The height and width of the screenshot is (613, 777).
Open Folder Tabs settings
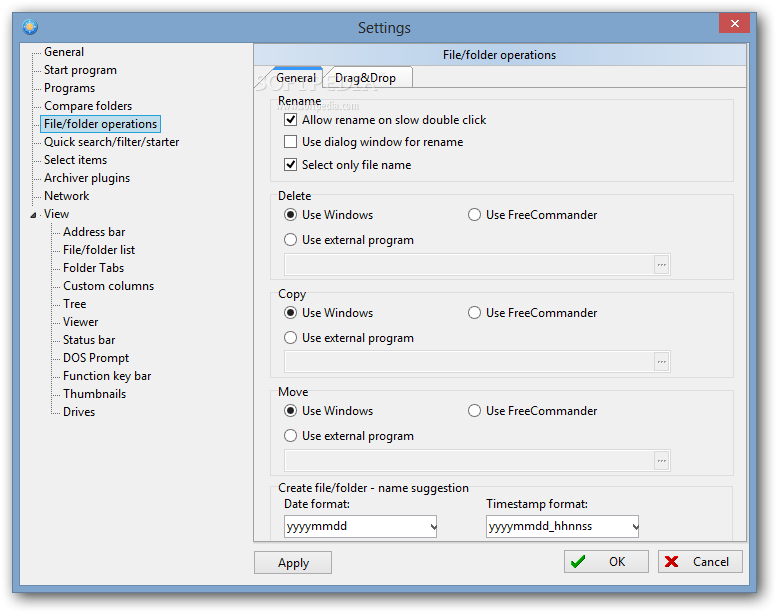click(x=94, y=268)
